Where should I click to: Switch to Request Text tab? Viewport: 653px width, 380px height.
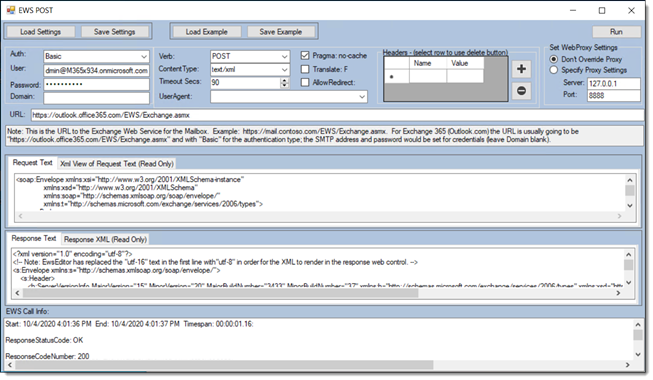pyautogui.click(x=32, y=162)
